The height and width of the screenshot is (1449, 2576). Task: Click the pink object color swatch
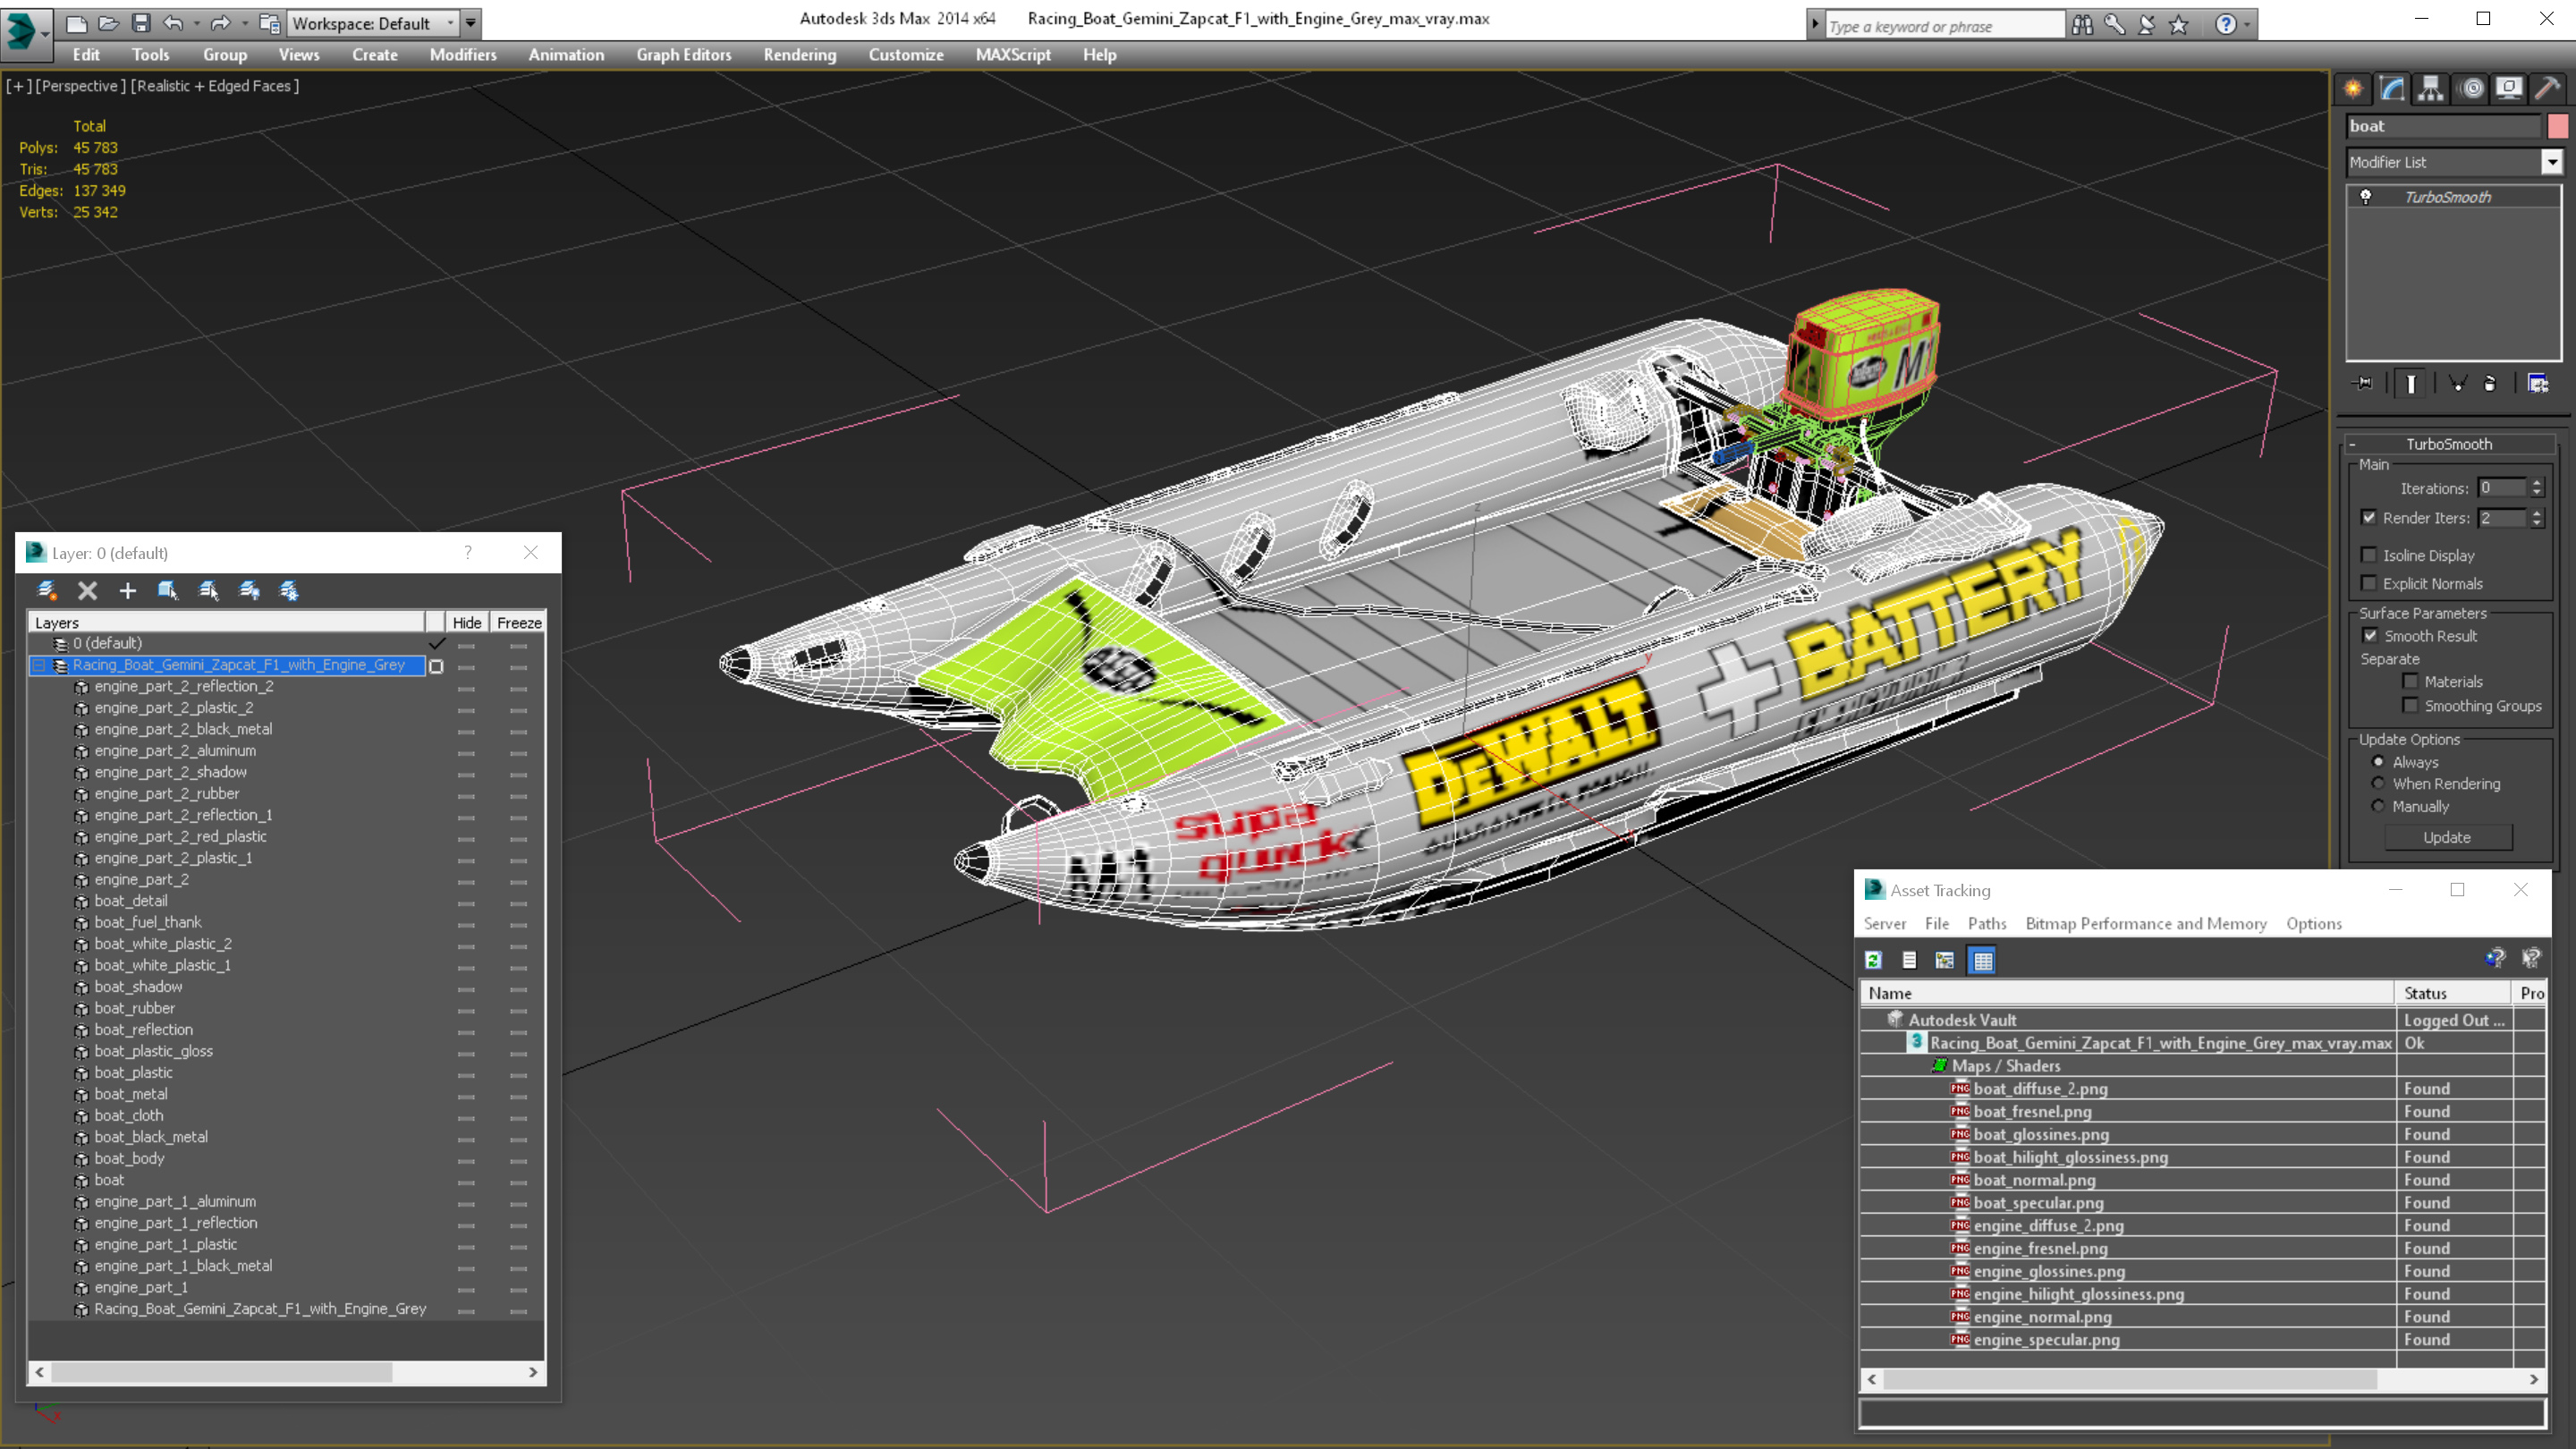(2558, 126)
